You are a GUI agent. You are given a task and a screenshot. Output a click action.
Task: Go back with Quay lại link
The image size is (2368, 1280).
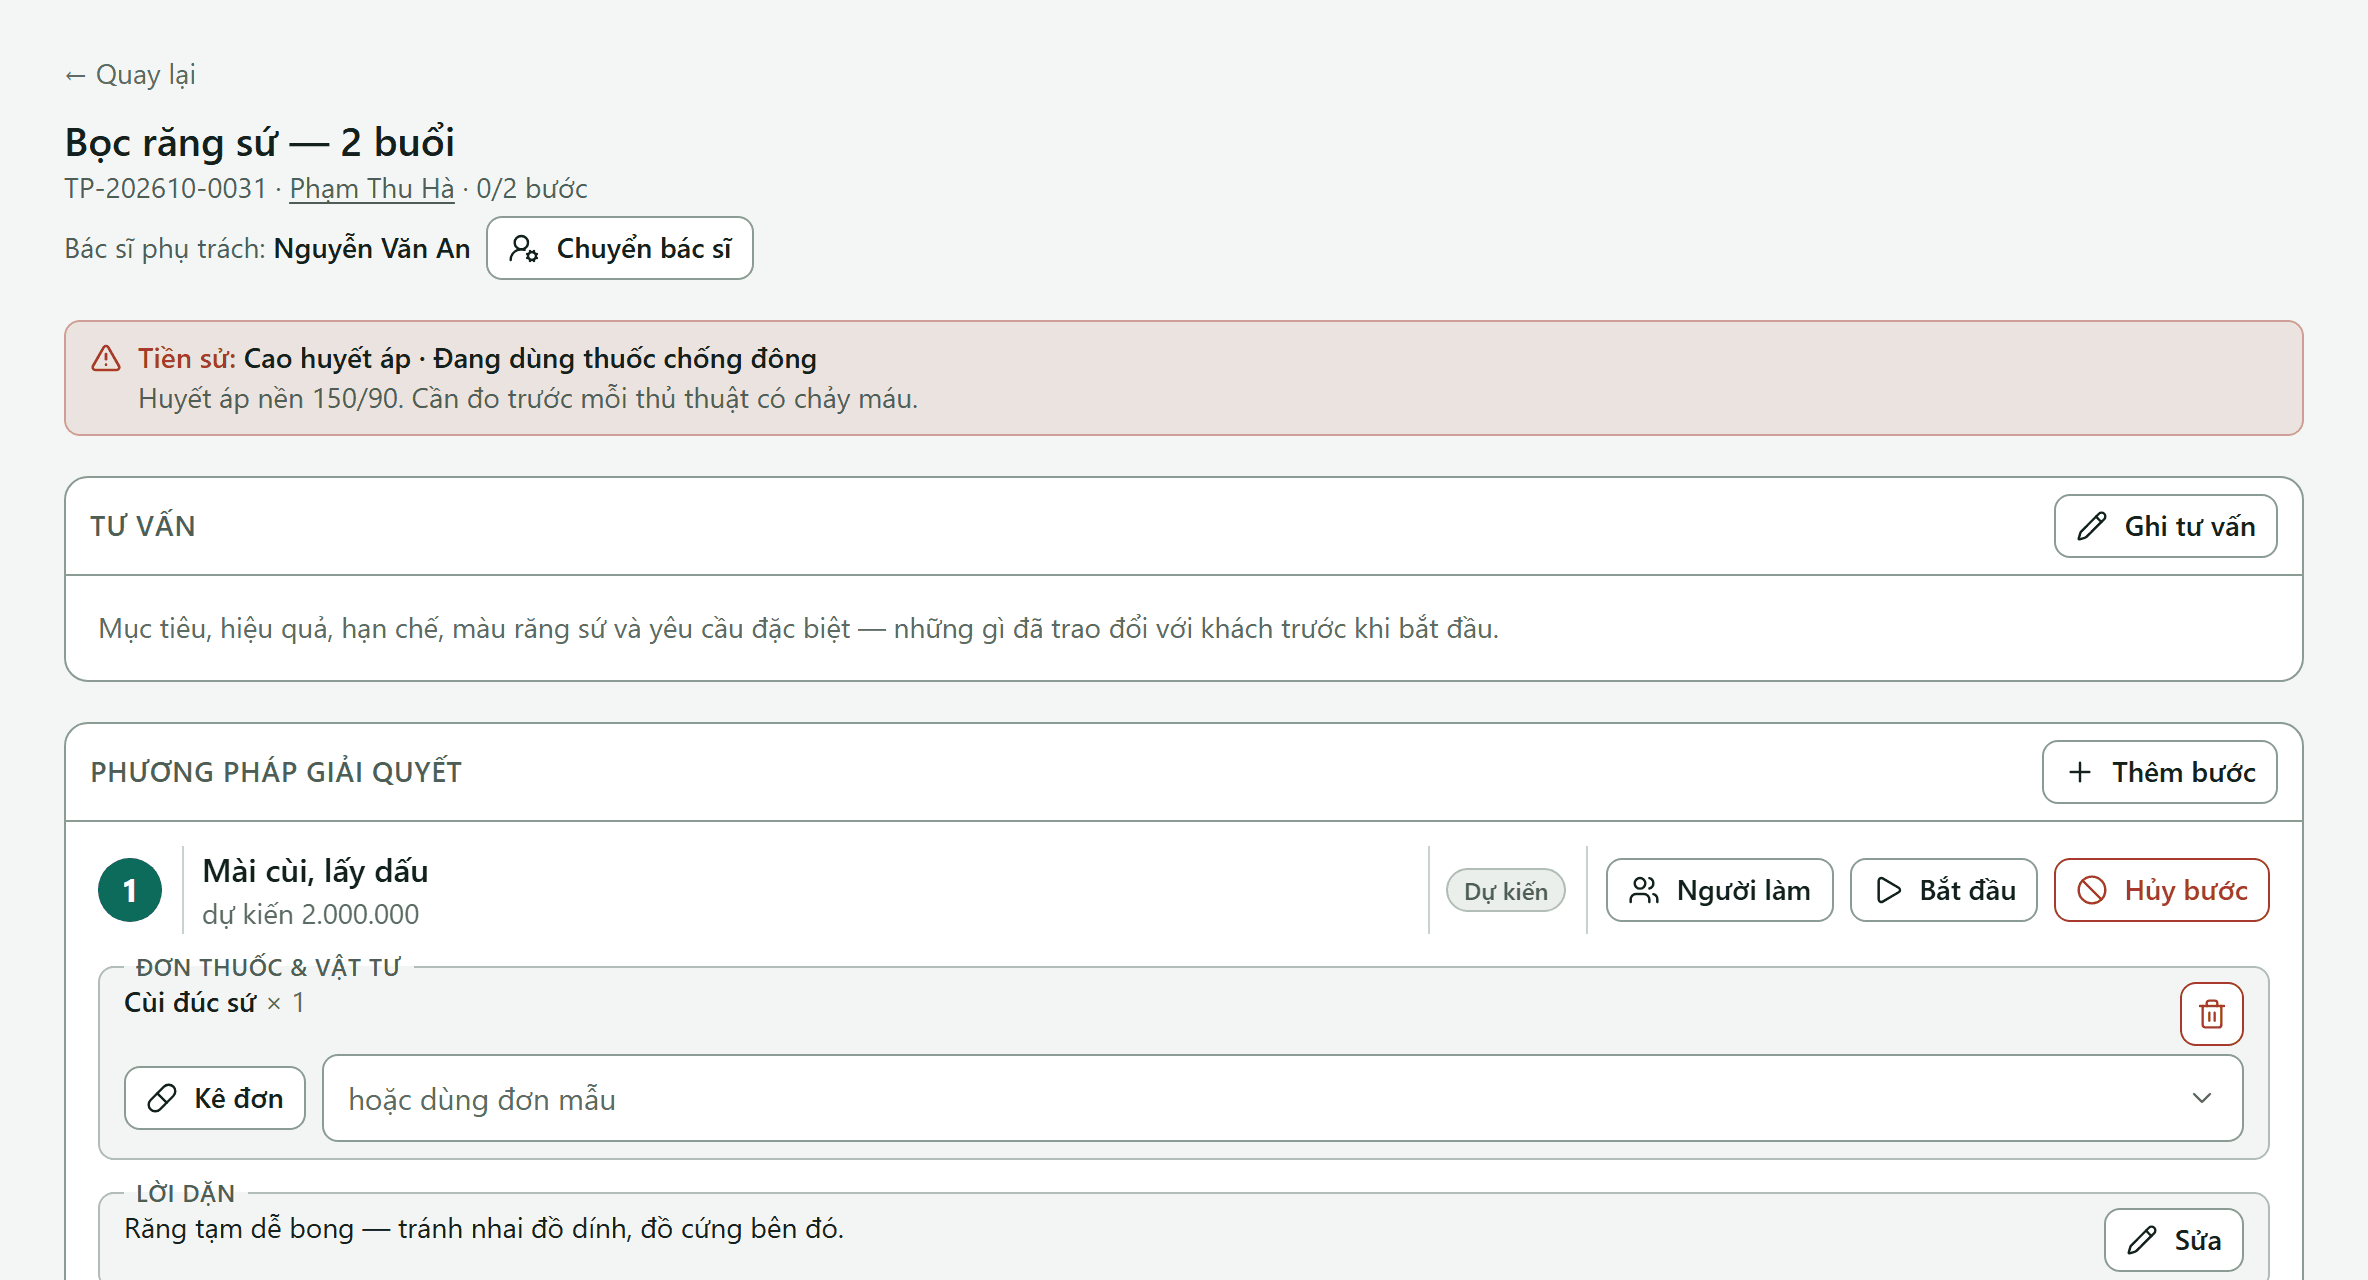[x=130, y=75]
